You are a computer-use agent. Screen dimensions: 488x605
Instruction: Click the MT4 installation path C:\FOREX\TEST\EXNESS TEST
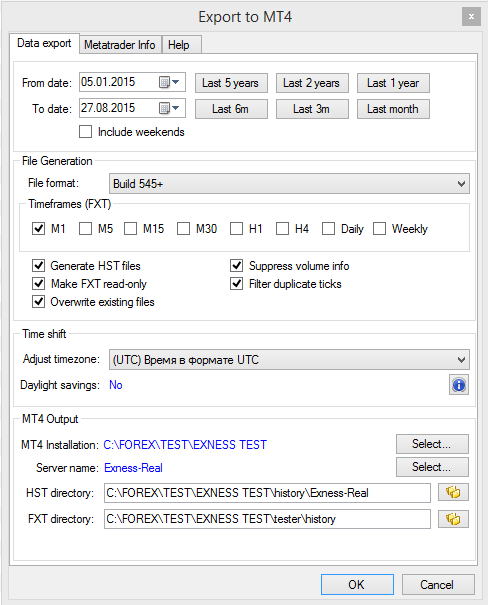(185, 444)
